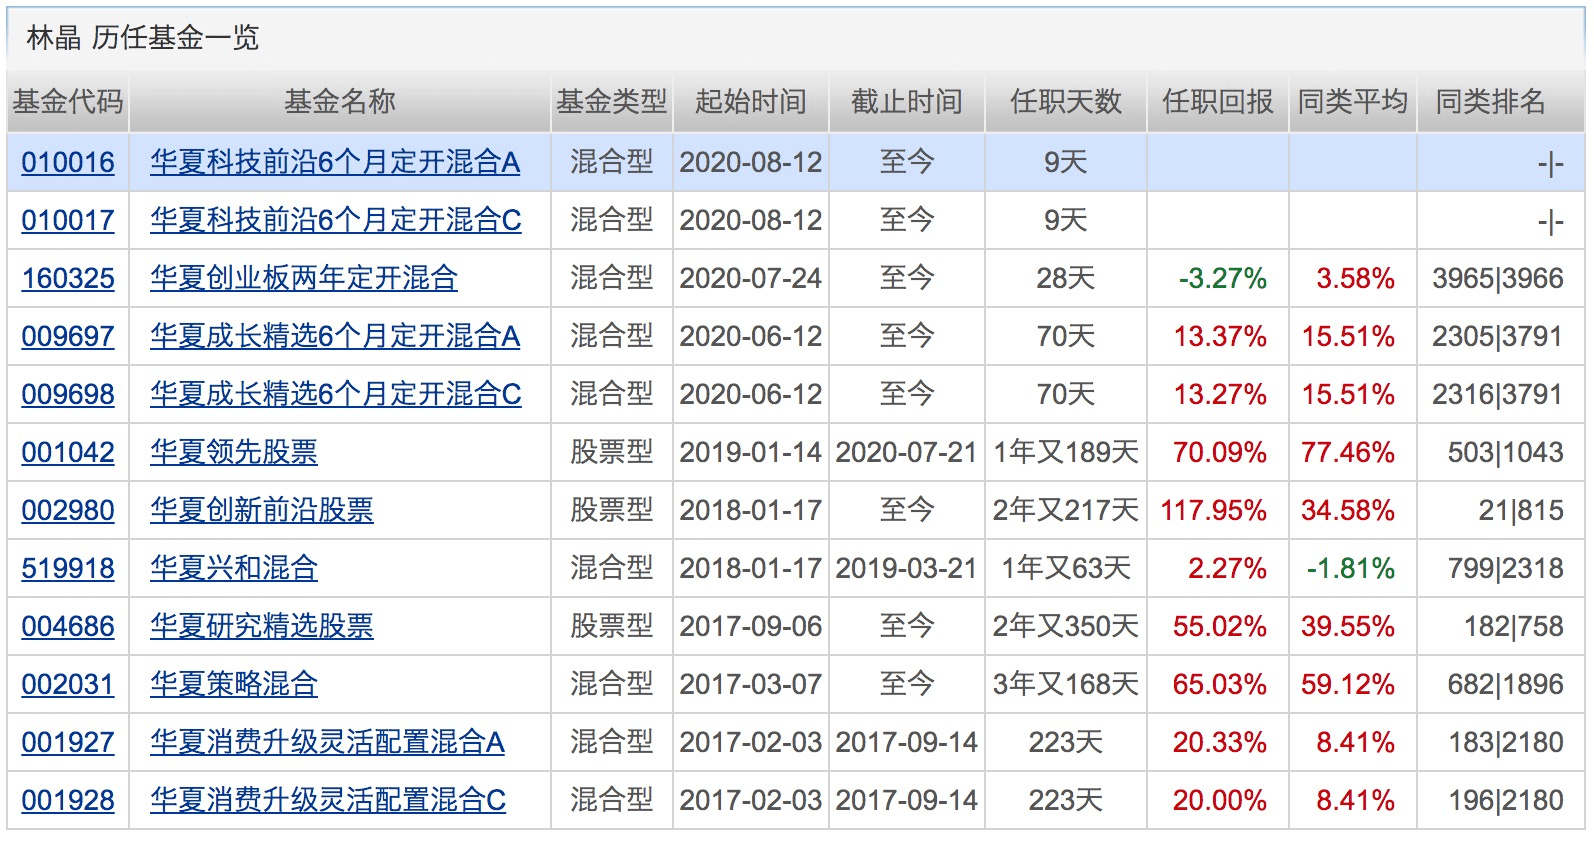Select the -1.81% category average

(x=1350, y=568)
